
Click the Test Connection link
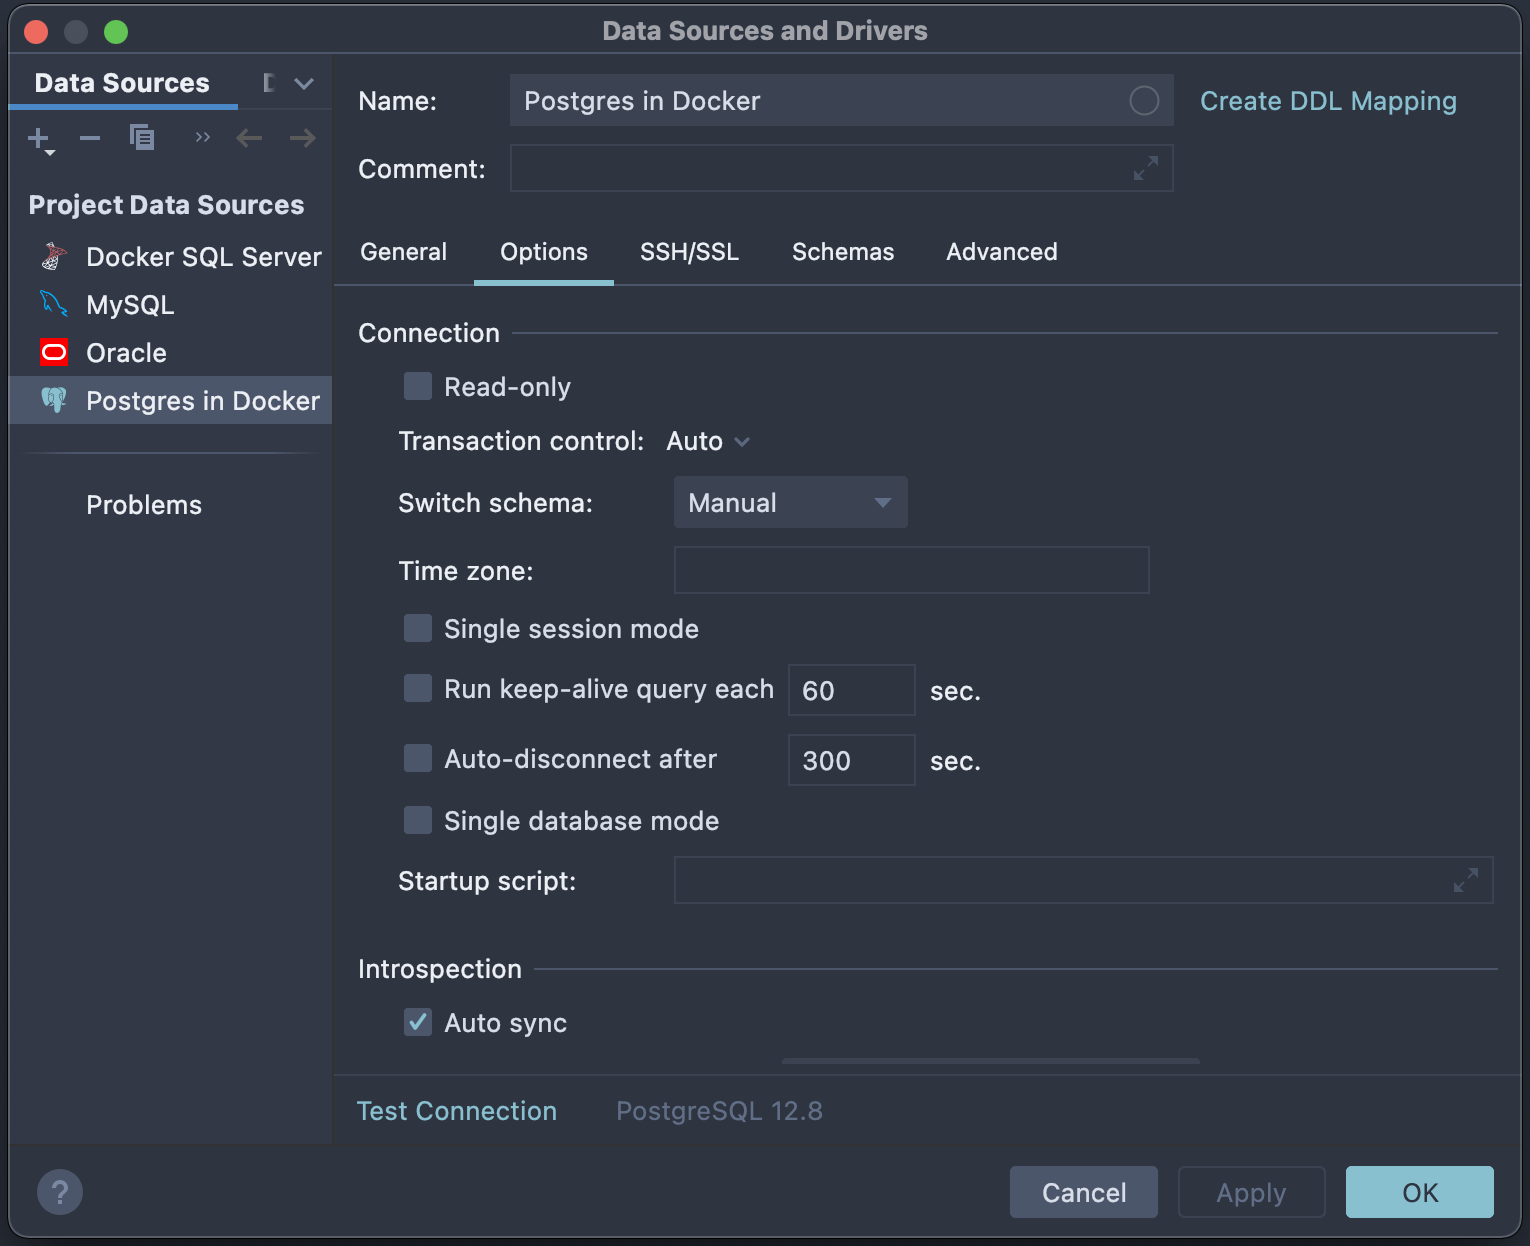[x=457, y=1111]
